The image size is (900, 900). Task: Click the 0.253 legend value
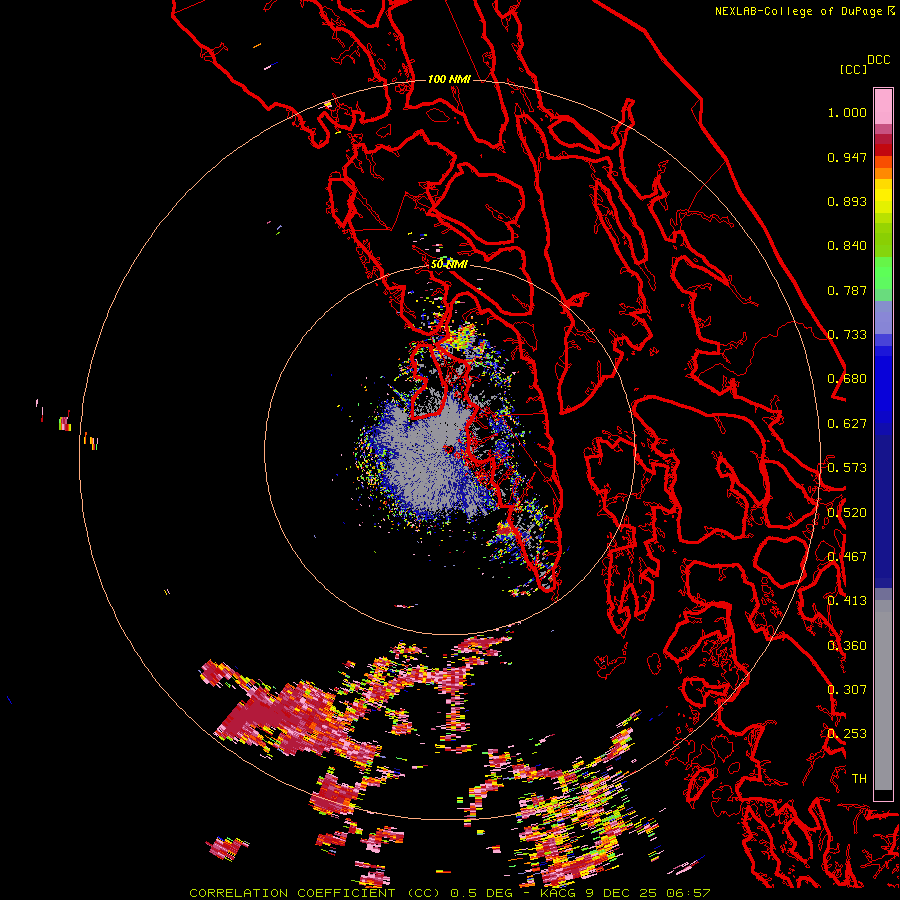[847, 734]
